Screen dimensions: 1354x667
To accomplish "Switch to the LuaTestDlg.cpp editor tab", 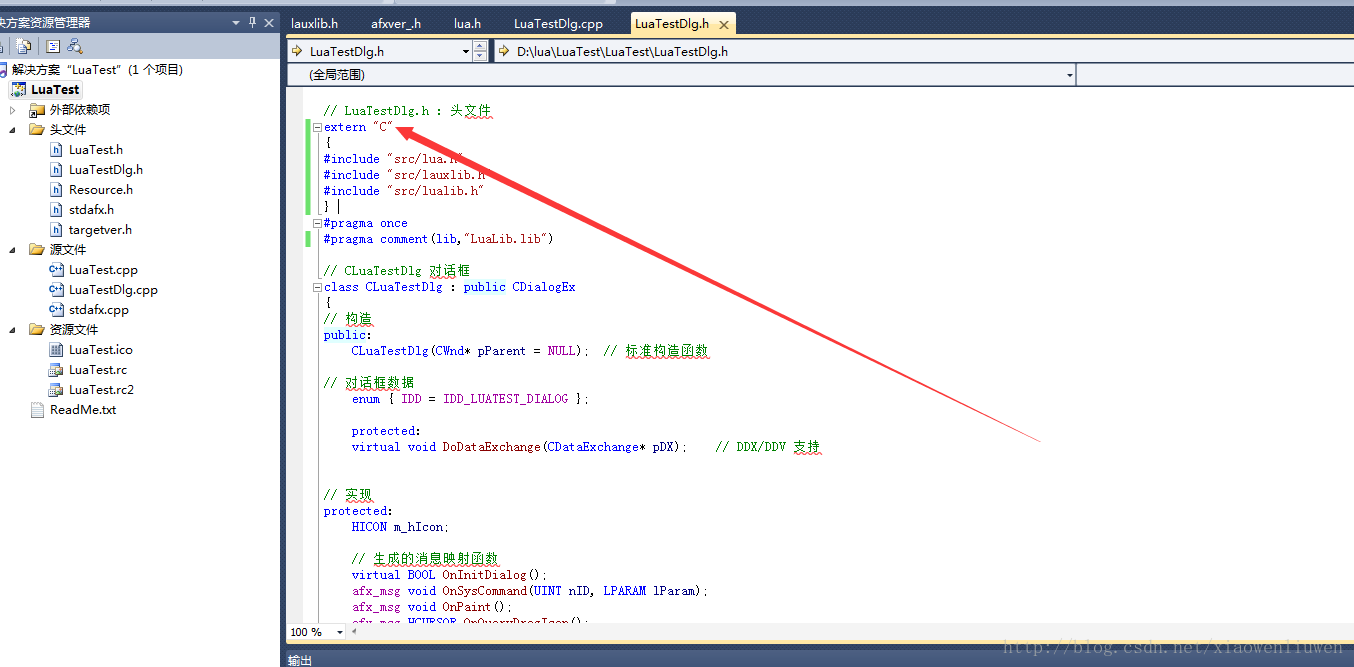I will [559, 23].
